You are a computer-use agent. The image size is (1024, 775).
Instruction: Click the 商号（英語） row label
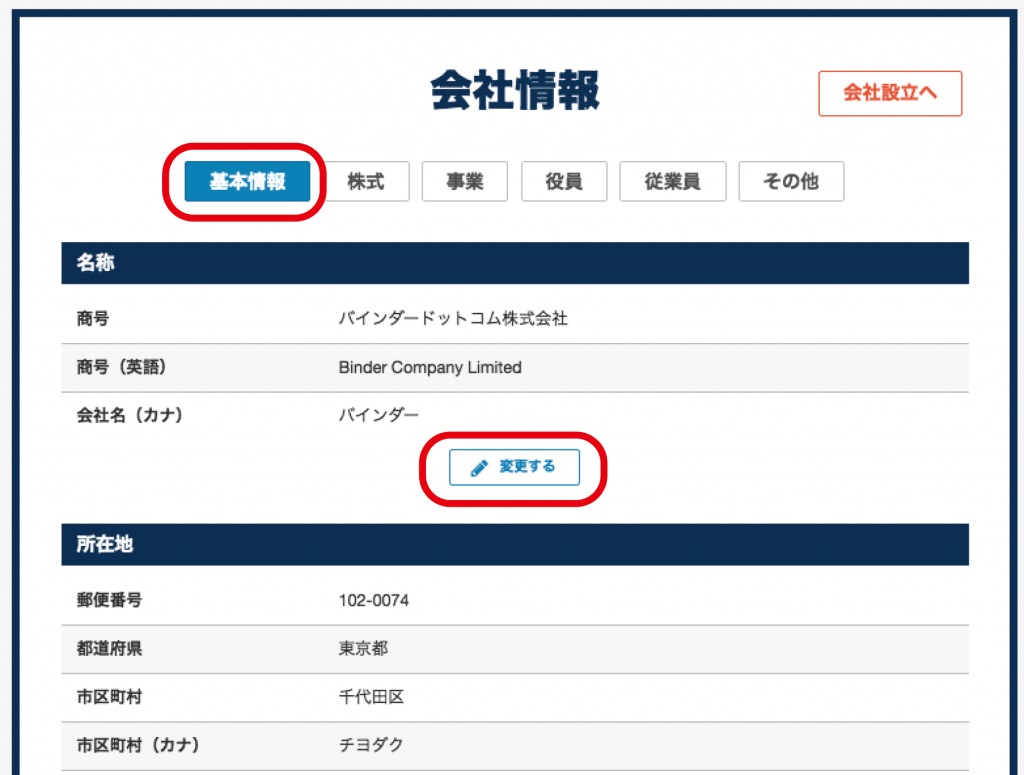coord(121,368)
